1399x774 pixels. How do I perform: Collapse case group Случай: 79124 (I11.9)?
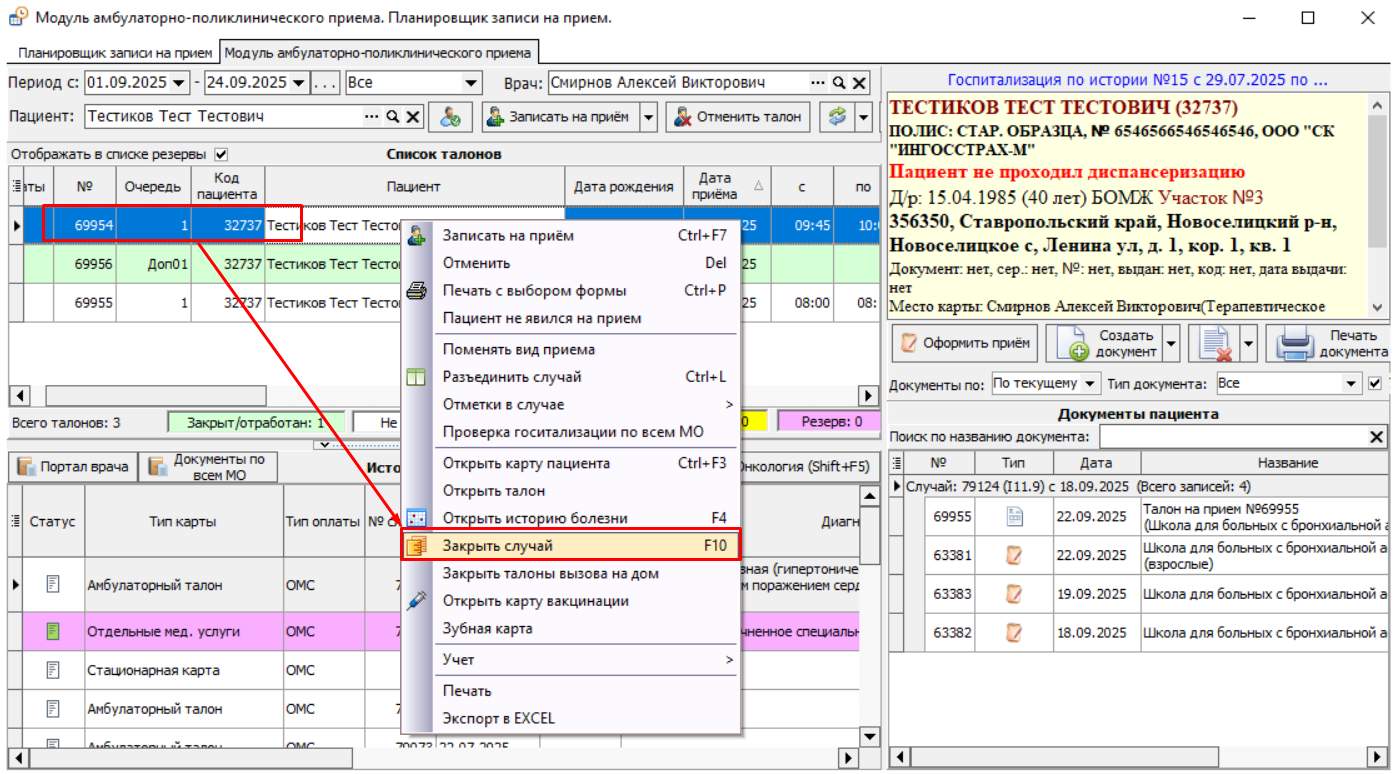point(897,486)
